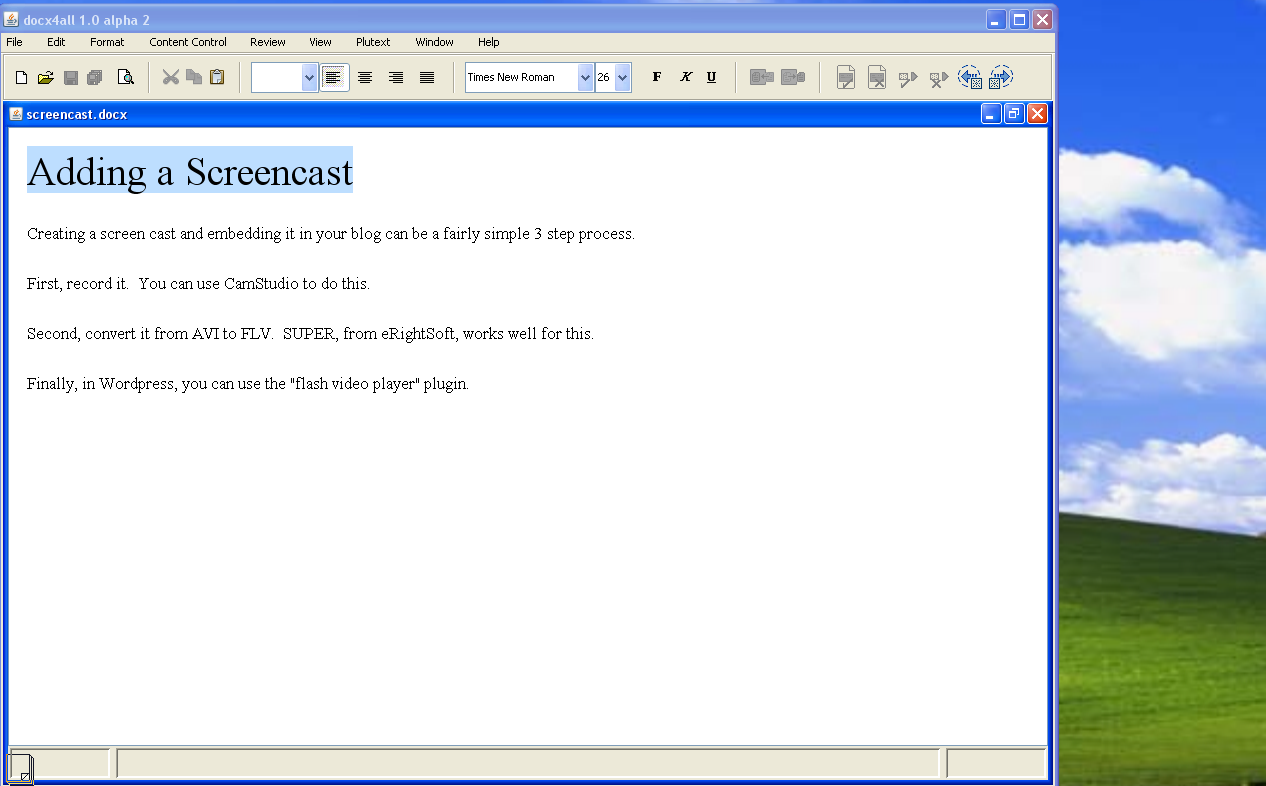This screenshot has height=786, width=1266.
Task: Paste from clipboard with the Paste icon
Action: (x=217, y=77)
